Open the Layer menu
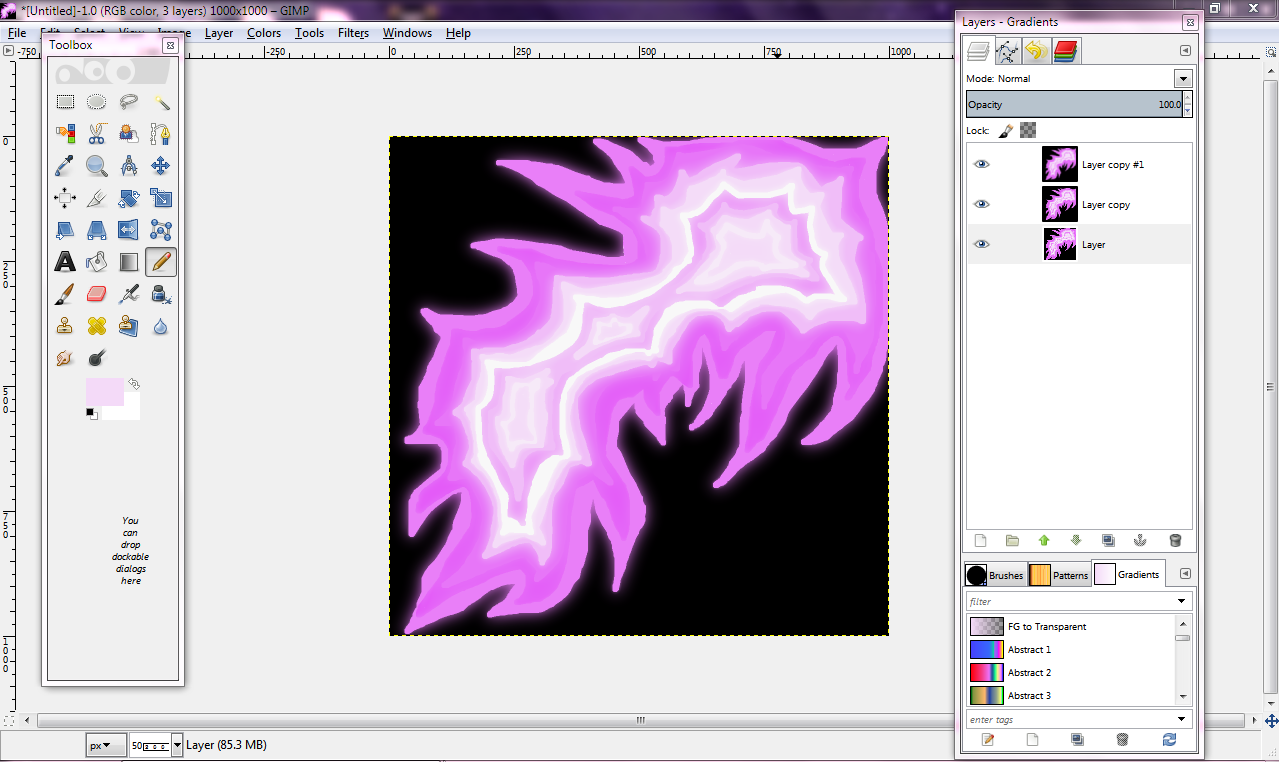The image size is (1279, 762). [219, 33]
